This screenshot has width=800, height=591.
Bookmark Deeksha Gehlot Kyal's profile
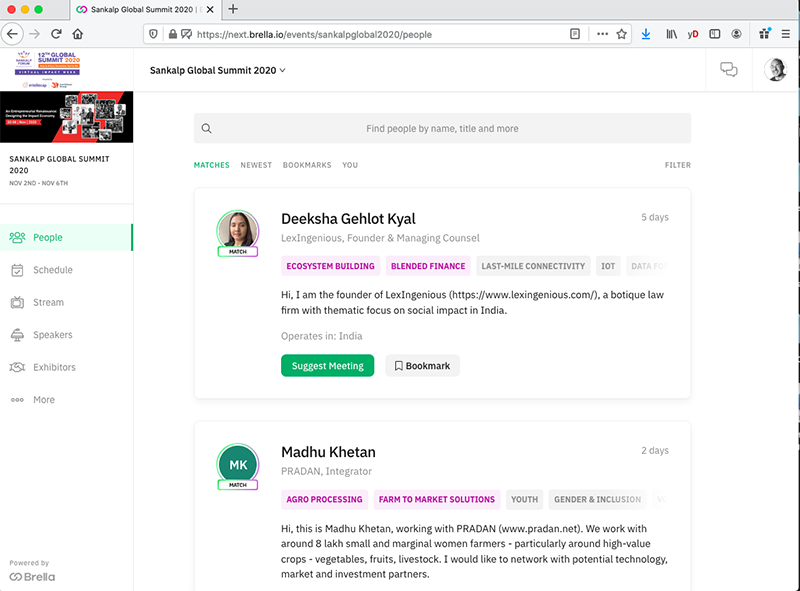(422, 366)
